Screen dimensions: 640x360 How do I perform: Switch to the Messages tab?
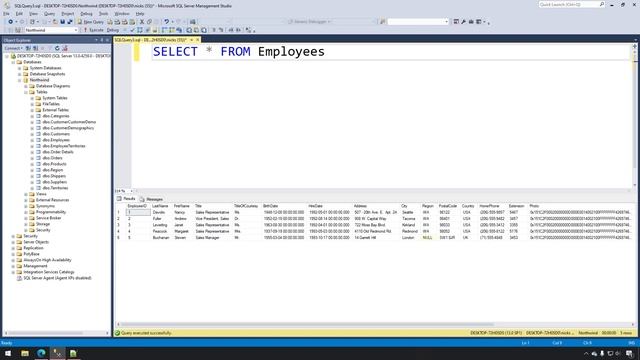(x=151, y=199)
